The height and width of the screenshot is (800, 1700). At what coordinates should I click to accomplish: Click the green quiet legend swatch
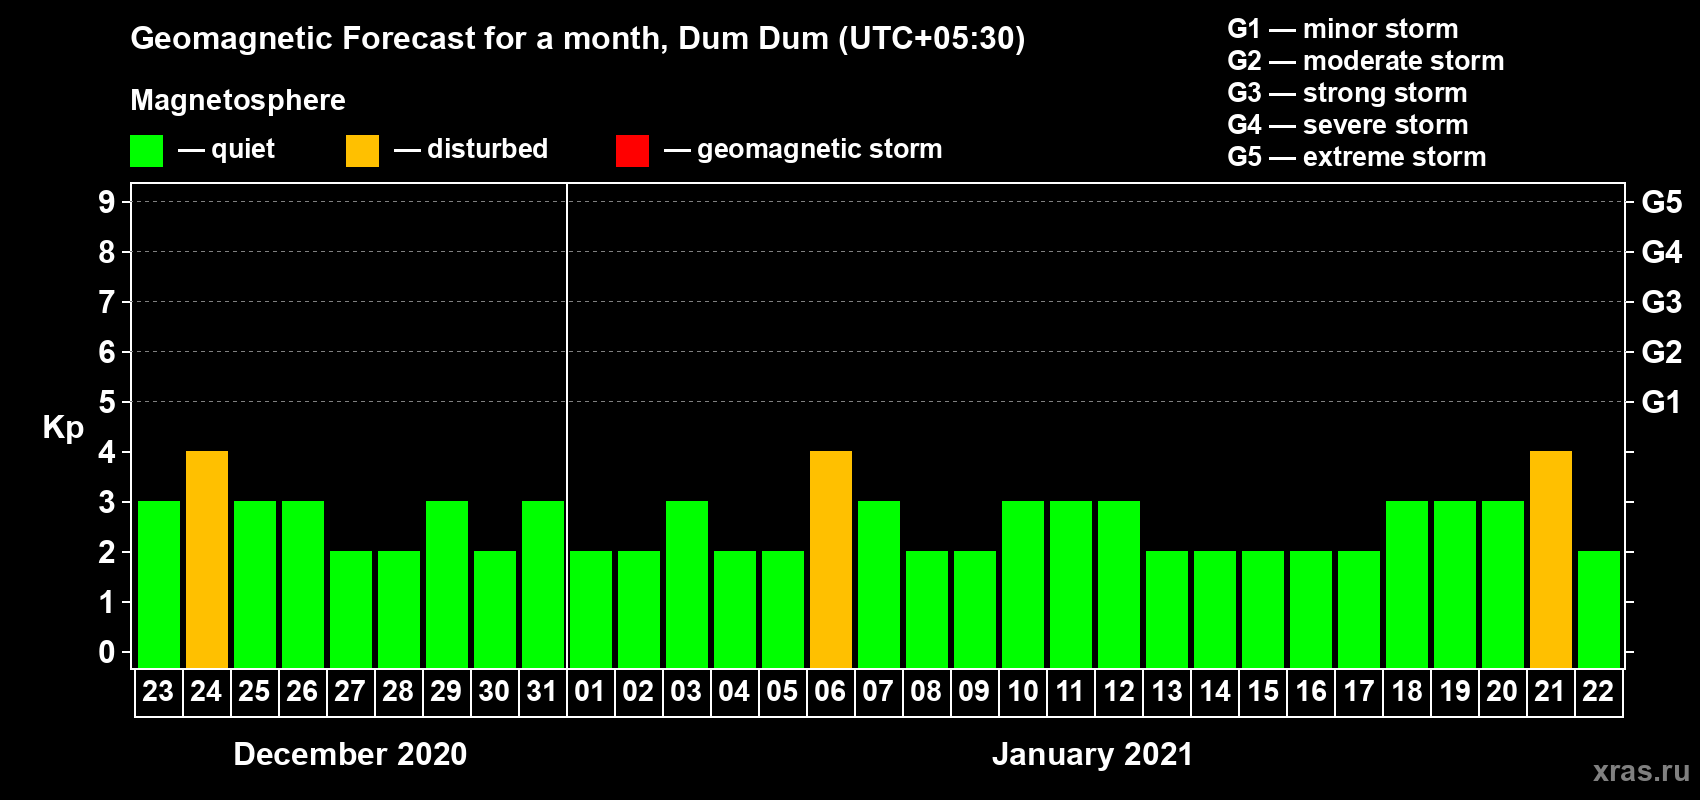point(146,151)
